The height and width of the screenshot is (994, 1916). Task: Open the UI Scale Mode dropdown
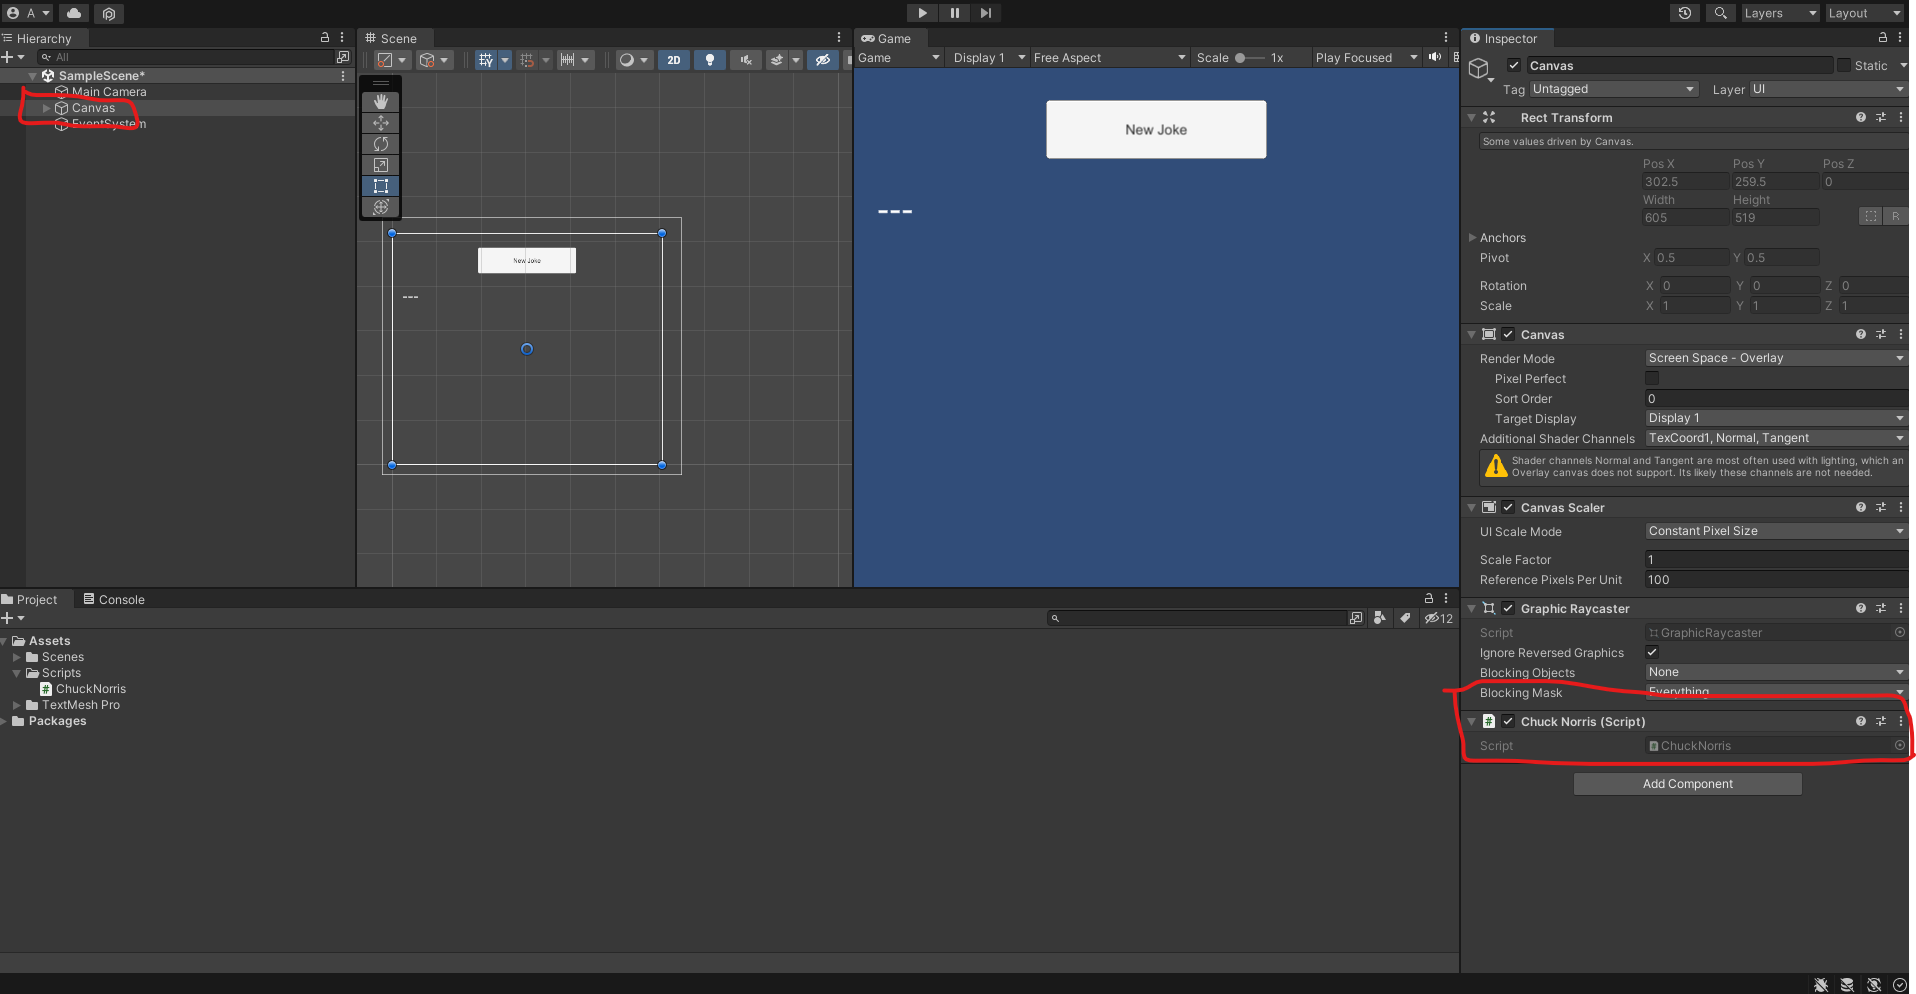(1775, 531)
